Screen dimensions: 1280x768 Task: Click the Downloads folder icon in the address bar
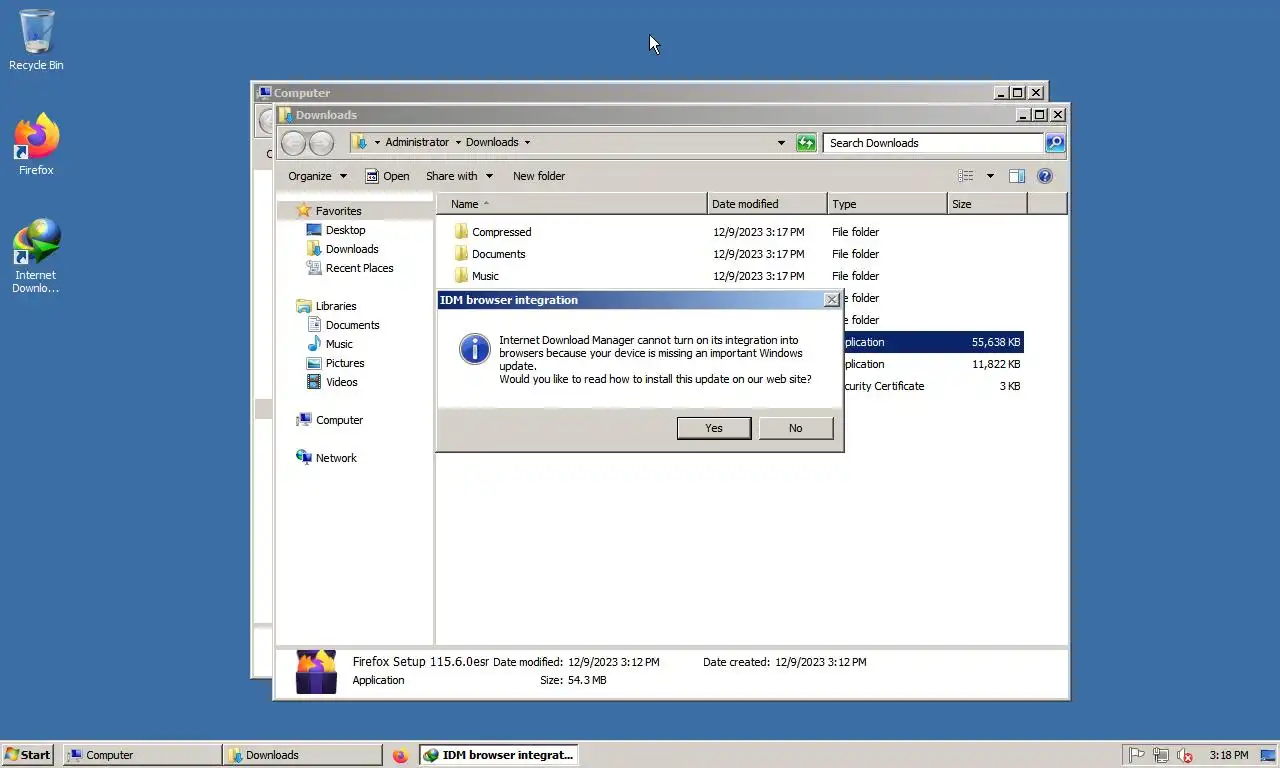coord(360,142)
